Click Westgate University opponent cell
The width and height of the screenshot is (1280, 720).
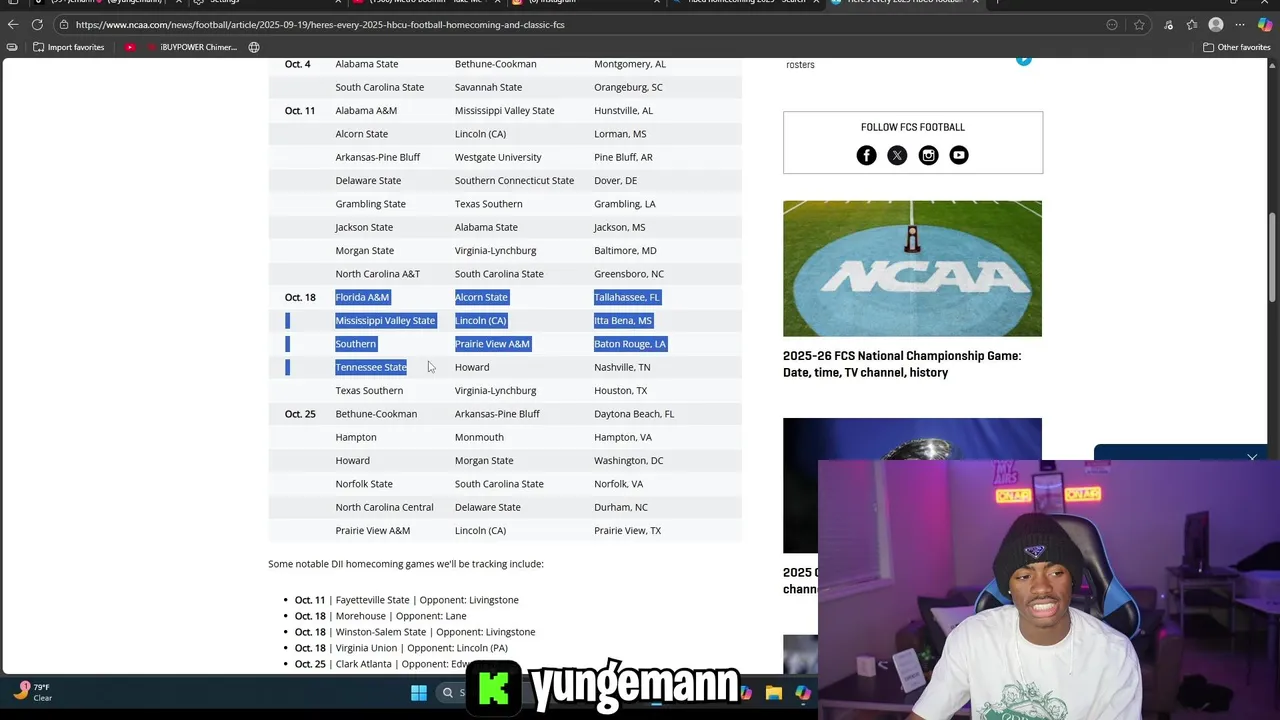[x=498, y=157]
